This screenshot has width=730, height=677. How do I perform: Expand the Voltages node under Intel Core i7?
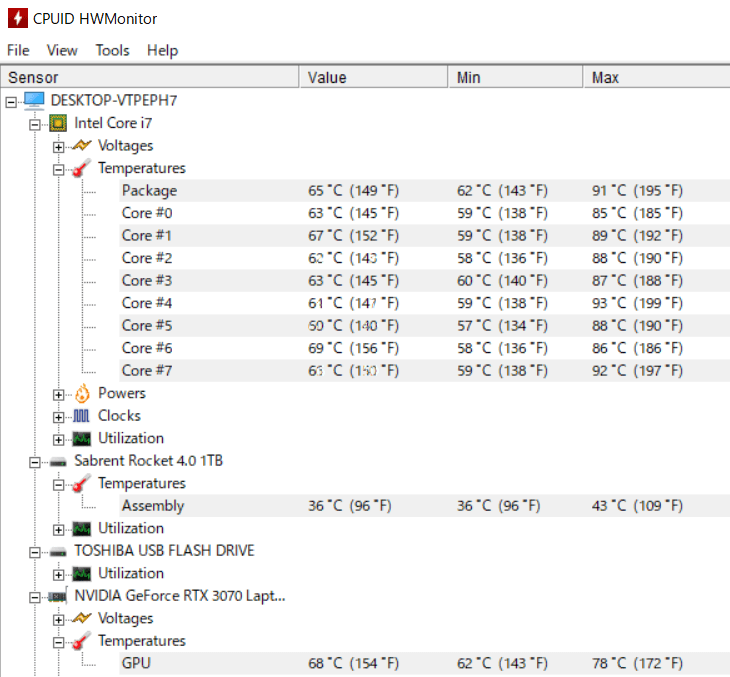[58, 147]
